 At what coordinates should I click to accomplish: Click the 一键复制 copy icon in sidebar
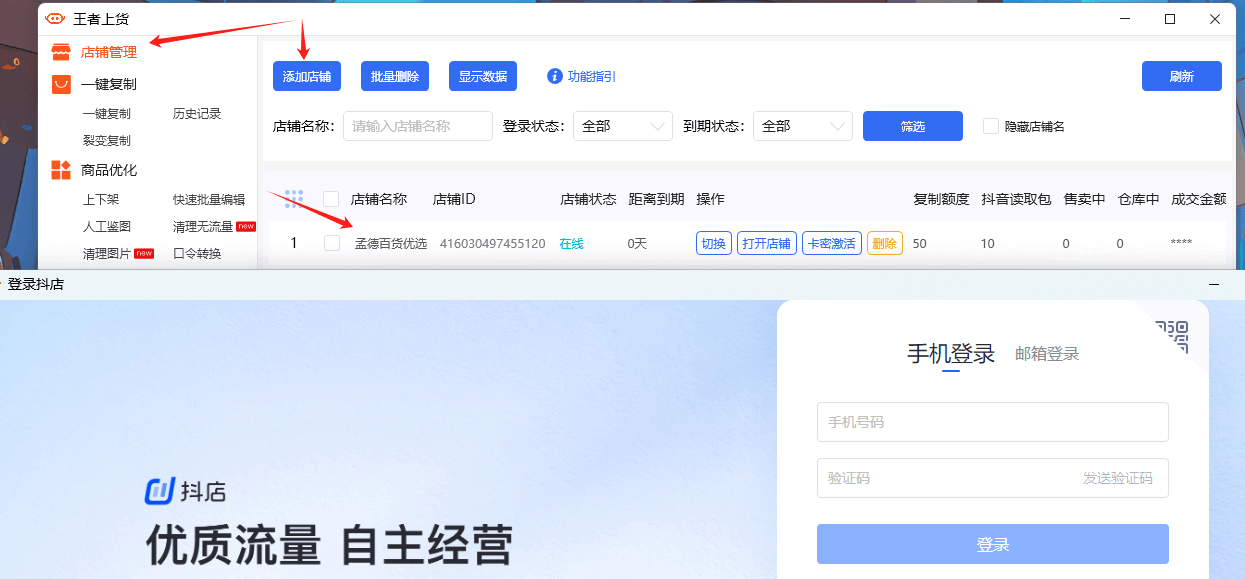[60, 81]
